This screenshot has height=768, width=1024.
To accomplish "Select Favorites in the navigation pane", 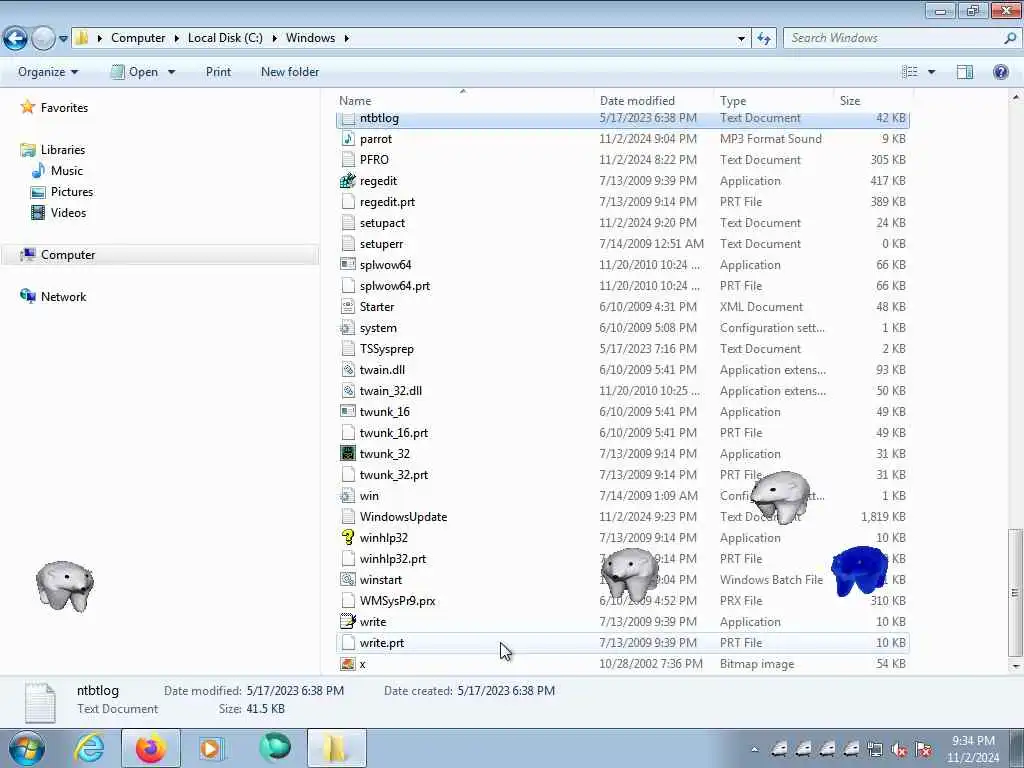I will point(63,108).
